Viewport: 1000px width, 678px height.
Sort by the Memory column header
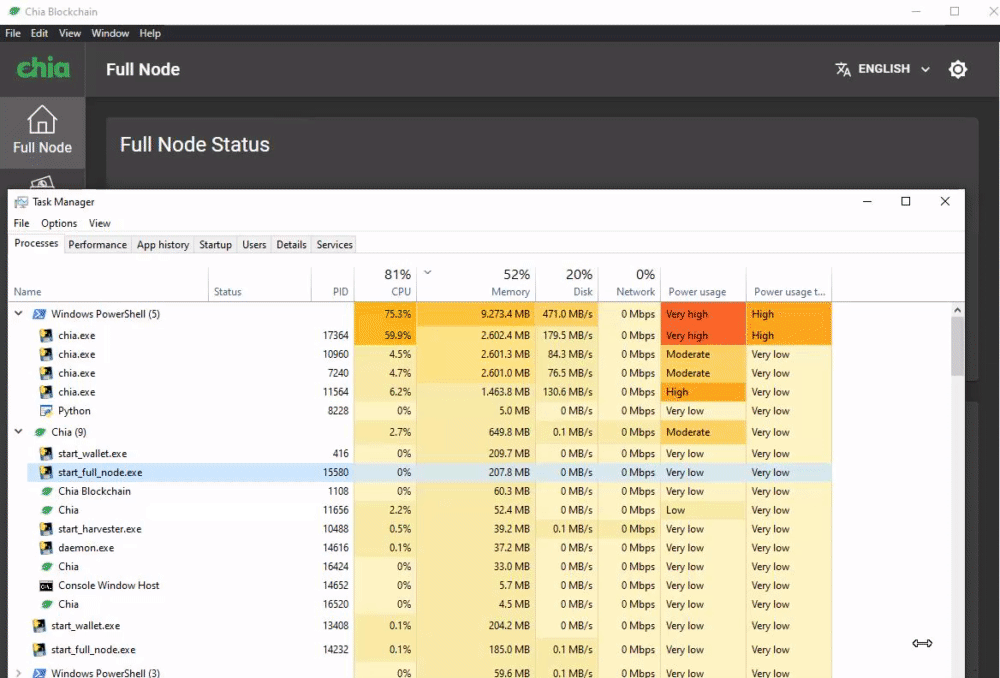(476, 283)
